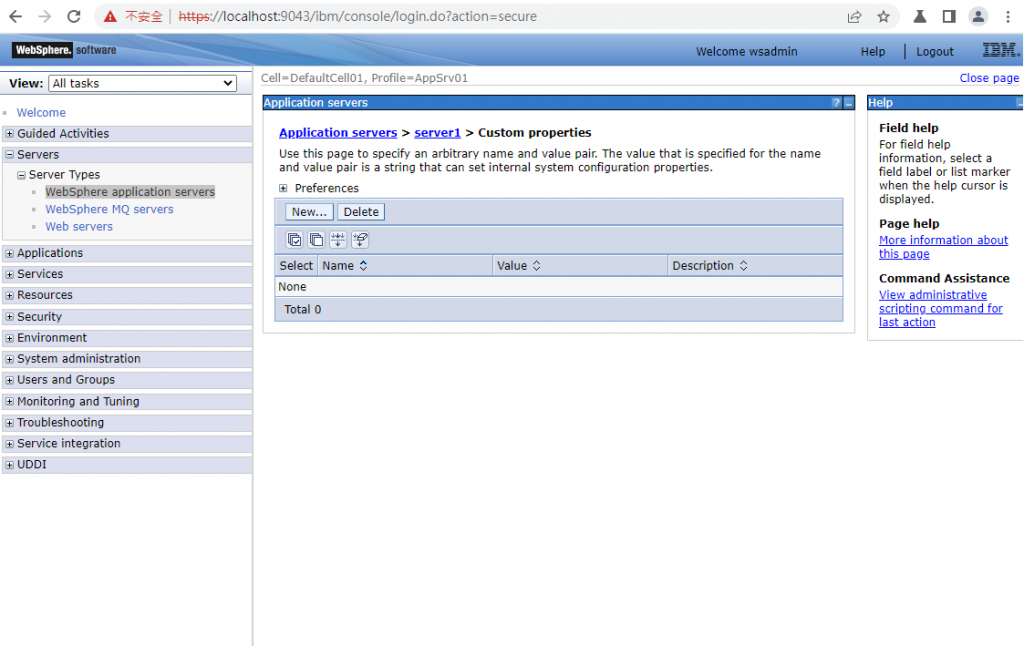Click the Delete button
This screenshot has width=1024, height=646.
coord(361,212)
